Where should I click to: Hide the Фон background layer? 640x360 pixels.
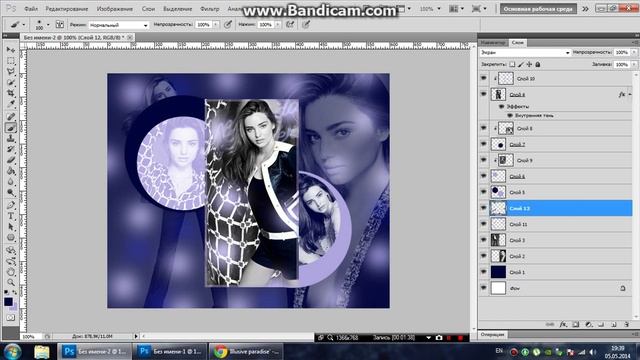coord(484,288)
